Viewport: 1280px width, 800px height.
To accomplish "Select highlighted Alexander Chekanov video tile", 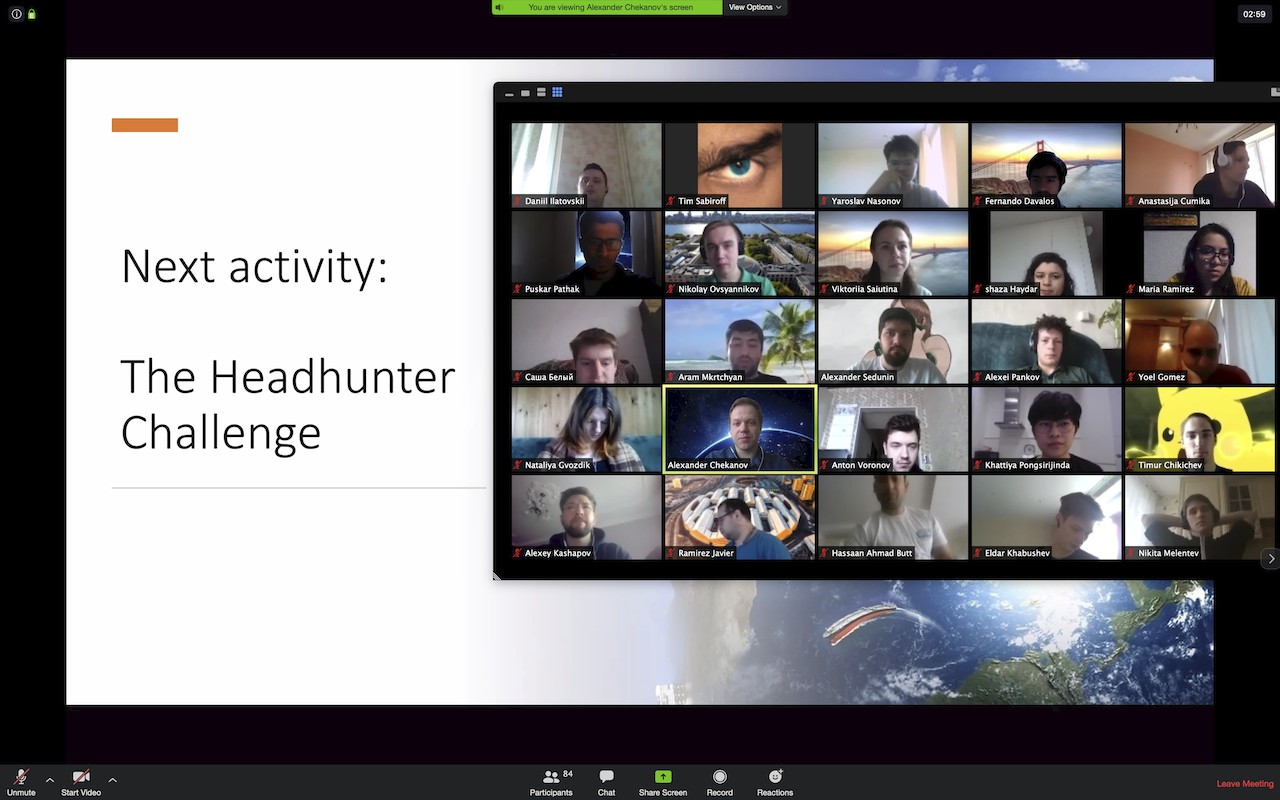I will point(740,429).
